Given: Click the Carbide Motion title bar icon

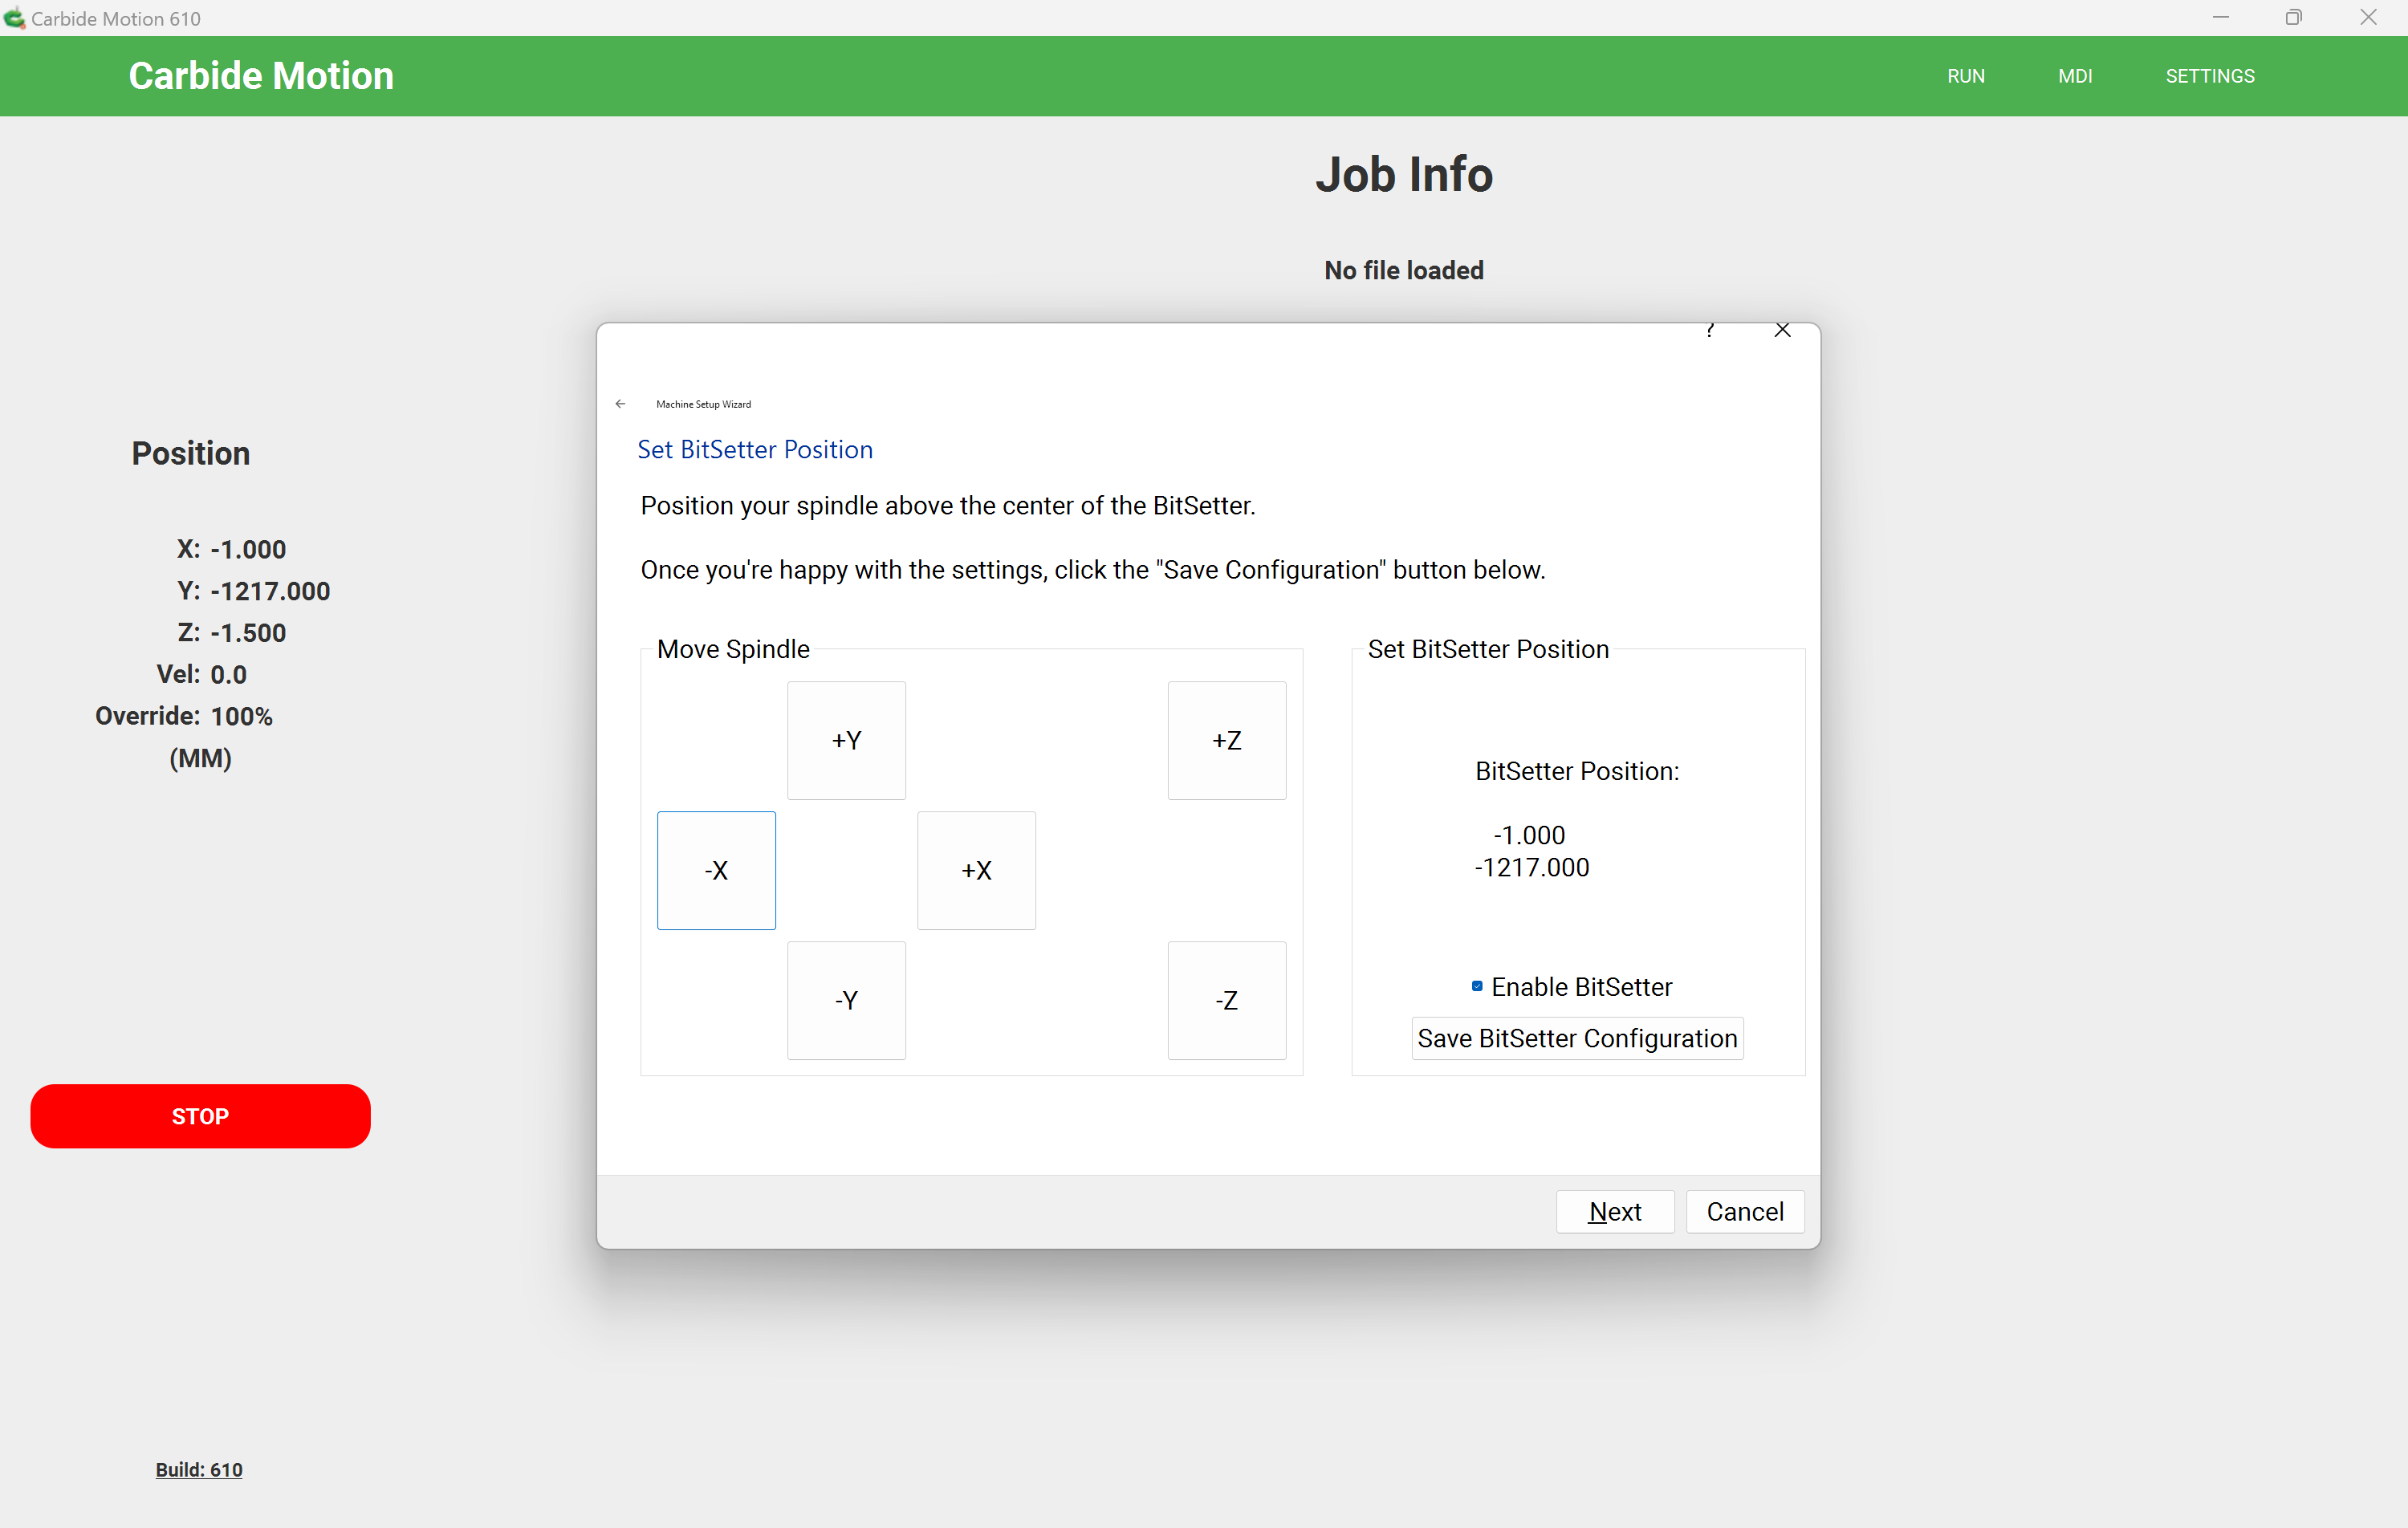Looking at the screenshot, I should tap(14, 18).
